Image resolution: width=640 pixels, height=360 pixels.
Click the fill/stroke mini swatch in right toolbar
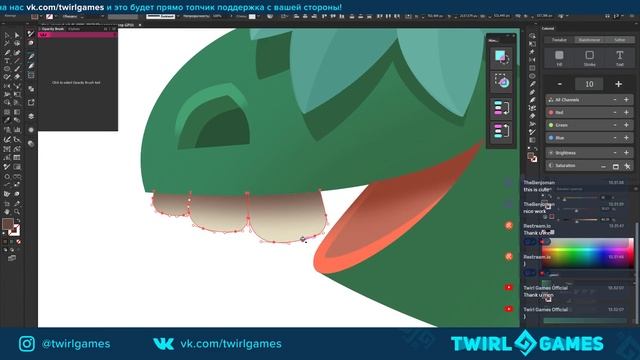pyautogui.click(x=532, y=157)
